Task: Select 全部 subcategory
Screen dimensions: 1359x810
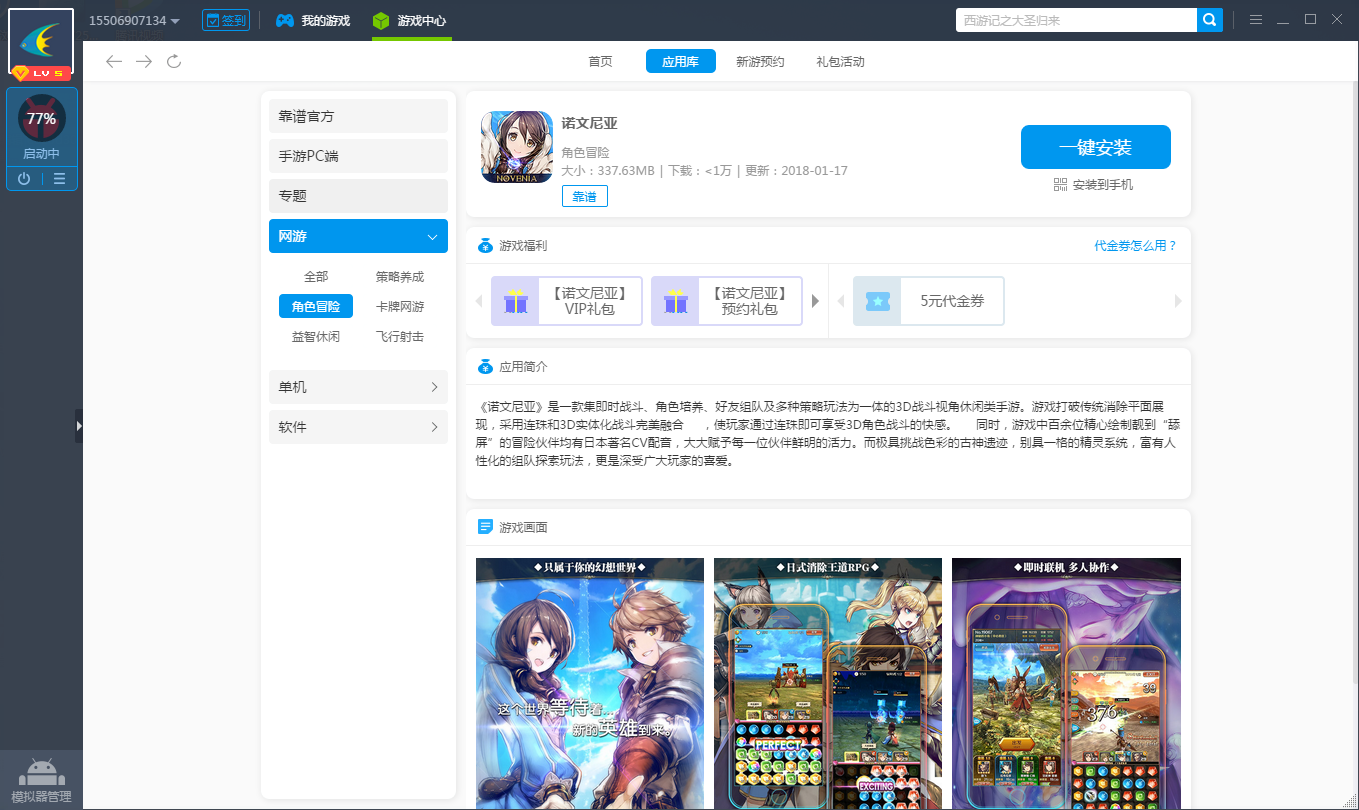Action: point(316,277)
